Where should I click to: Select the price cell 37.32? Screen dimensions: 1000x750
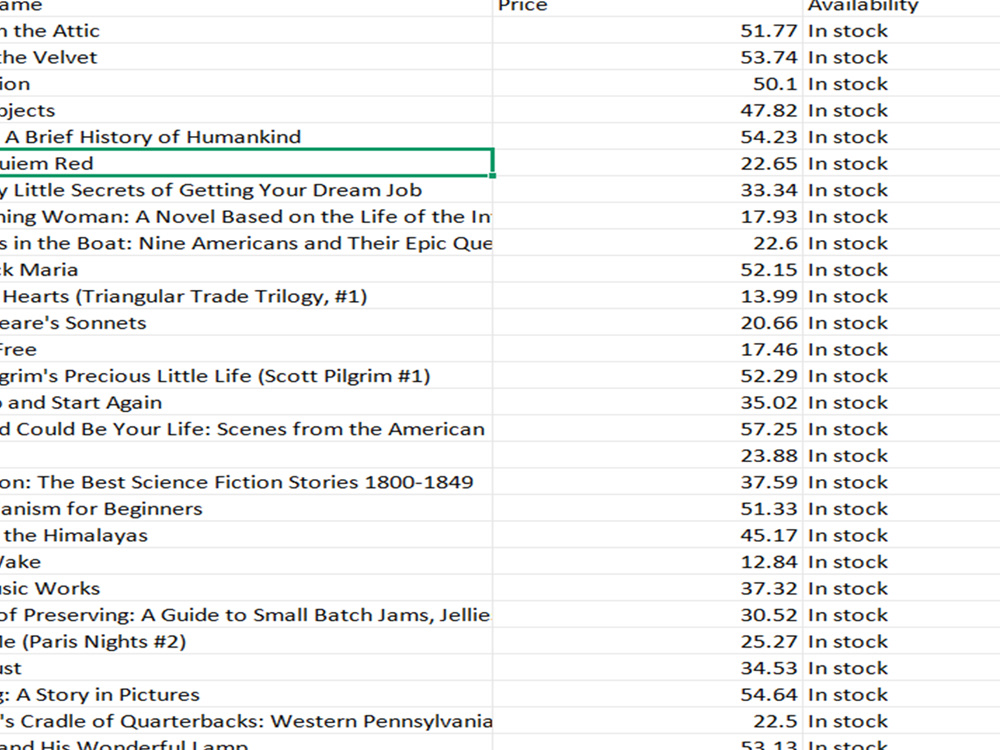(647, 589)
